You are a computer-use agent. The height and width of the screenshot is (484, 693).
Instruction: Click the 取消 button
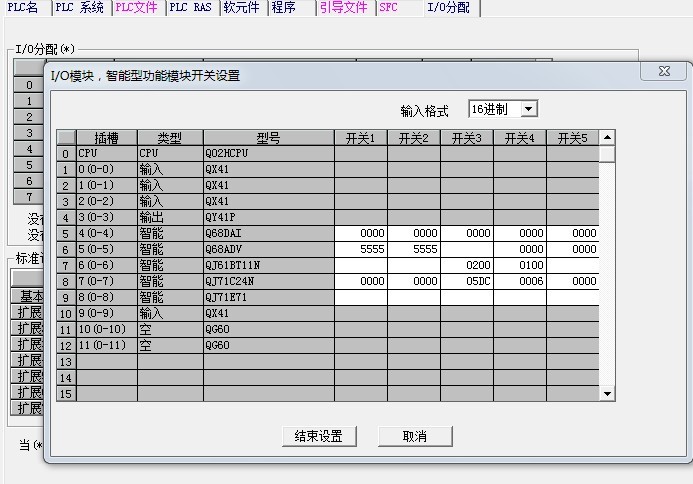pyautogui.click(x=414, y=436)
